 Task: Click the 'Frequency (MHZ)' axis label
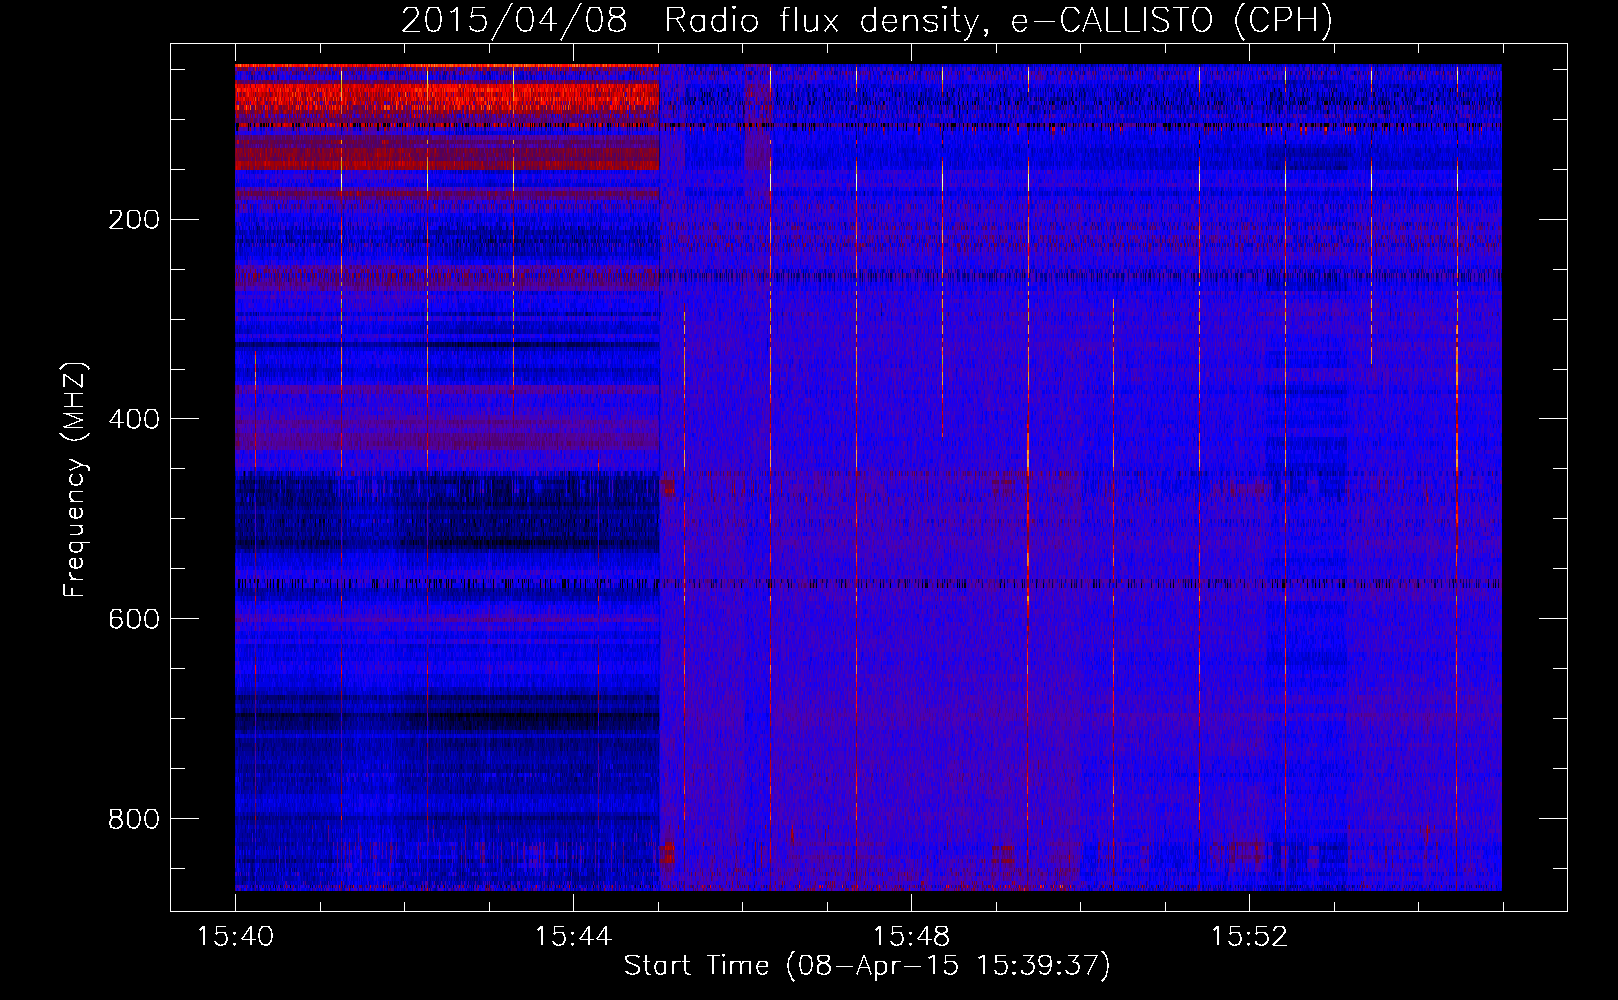click(x=75, y=480)
